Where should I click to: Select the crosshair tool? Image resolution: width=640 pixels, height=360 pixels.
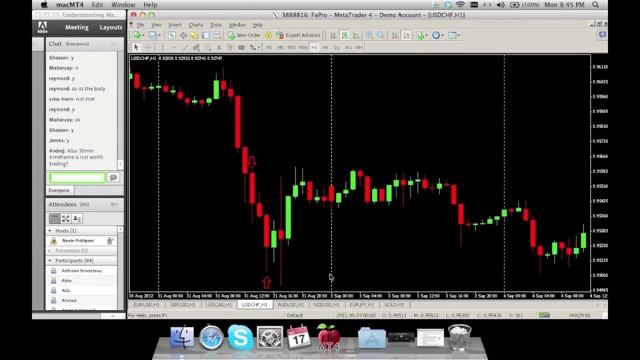click(147, 47)
